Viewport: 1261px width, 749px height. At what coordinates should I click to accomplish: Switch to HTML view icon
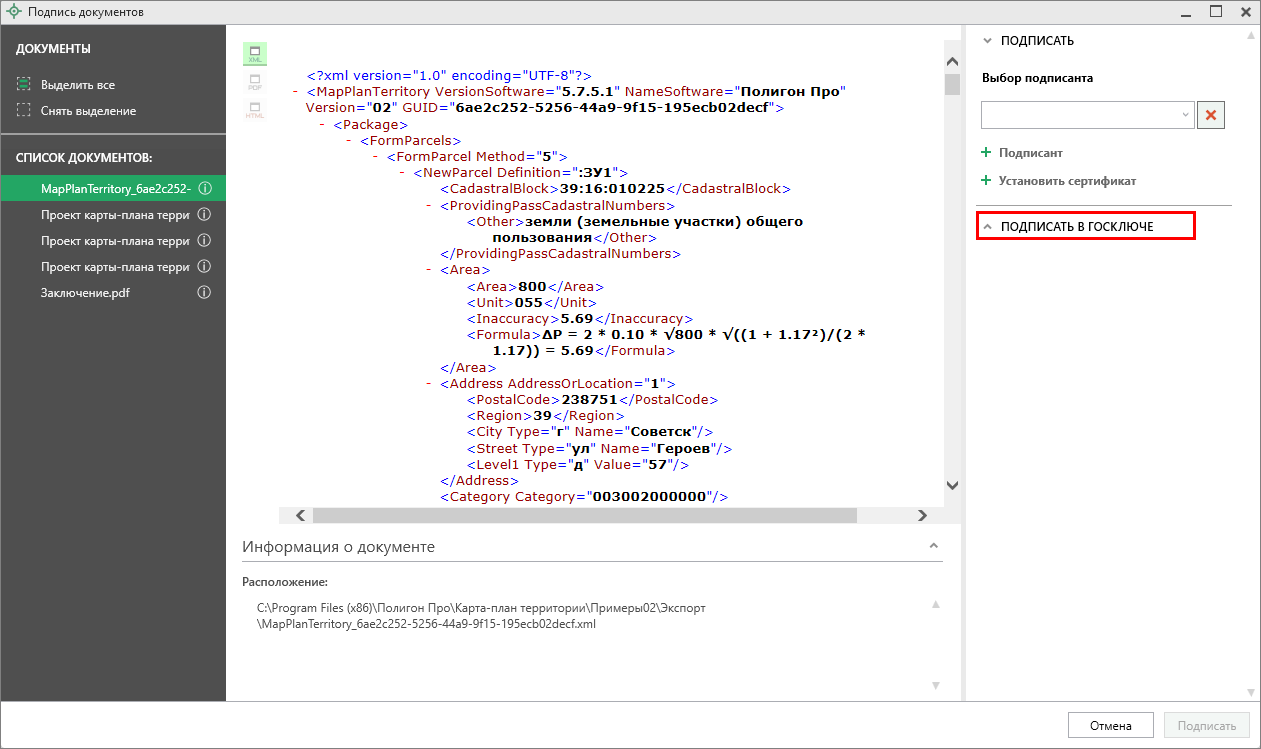(255, 110)
